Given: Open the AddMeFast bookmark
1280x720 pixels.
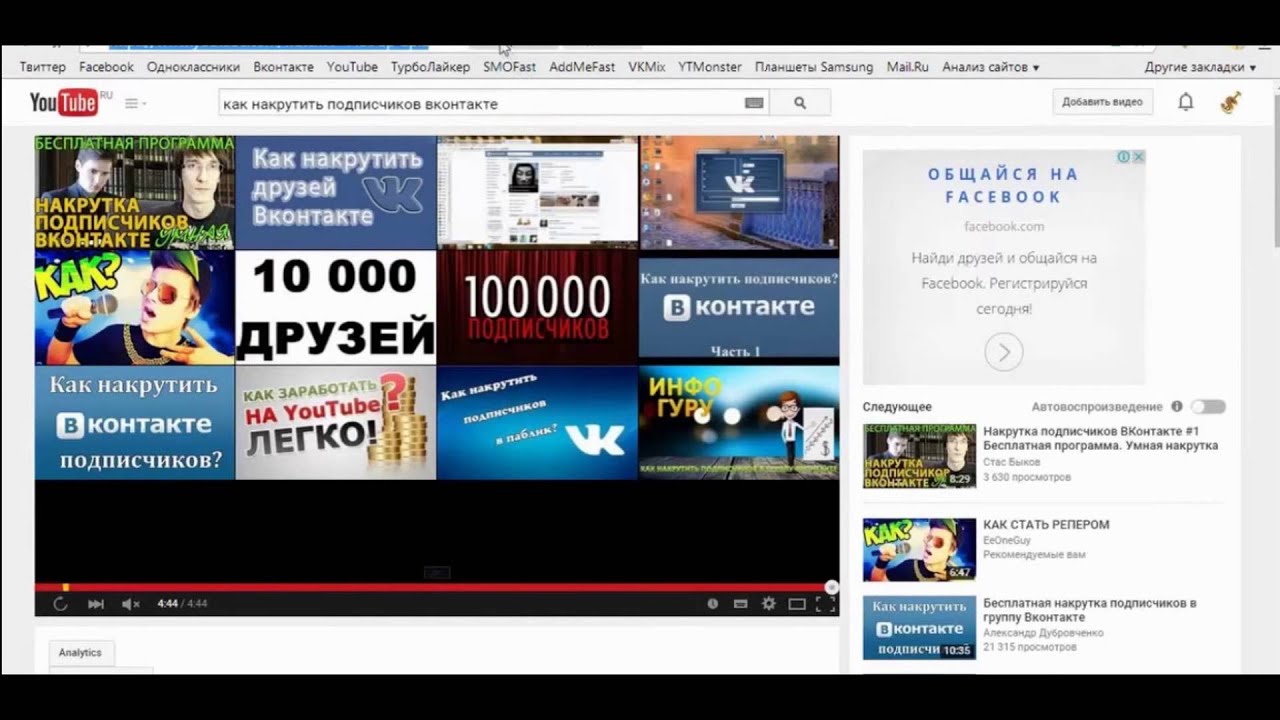Looking at the screenshot, I should [582, 67].
